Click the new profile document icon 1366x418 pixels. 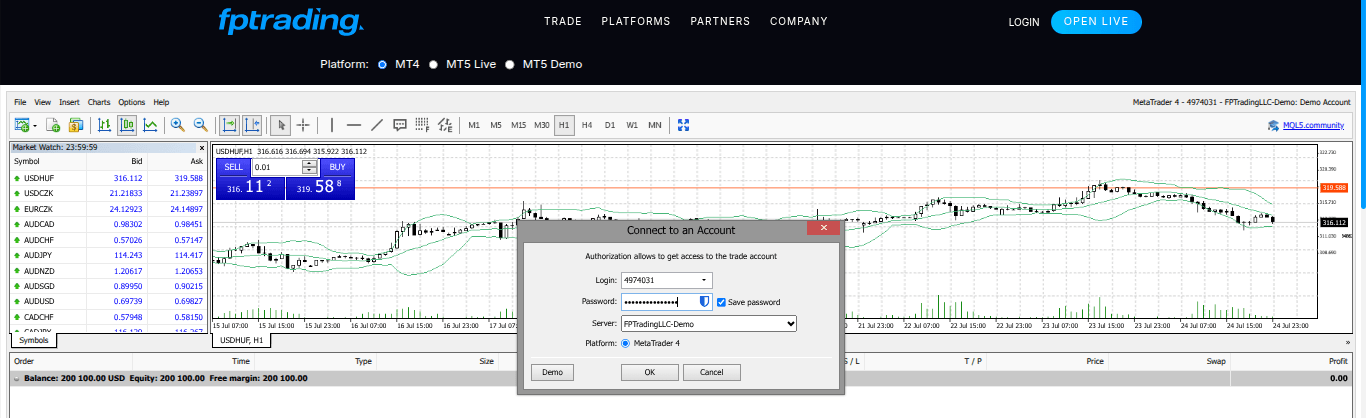tap(53, 125)
